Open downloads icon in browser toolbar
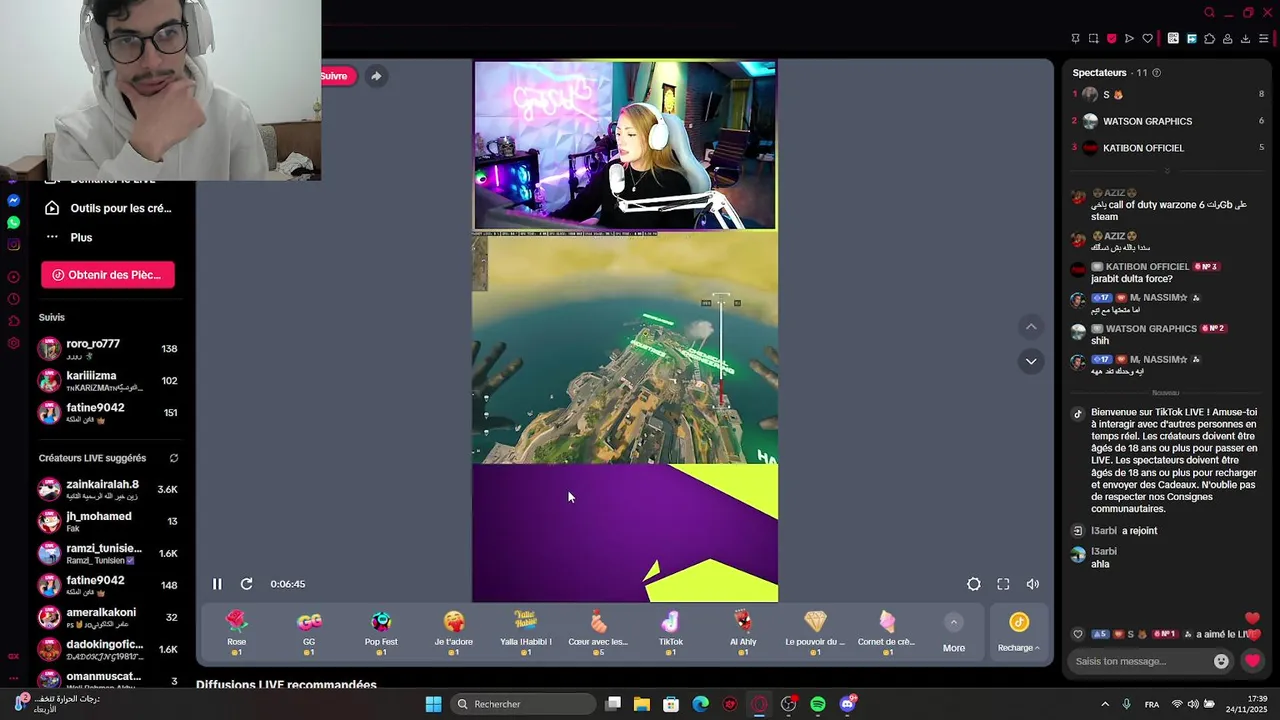Screen dimensions: 1280x720 [x=1245, y=39]
